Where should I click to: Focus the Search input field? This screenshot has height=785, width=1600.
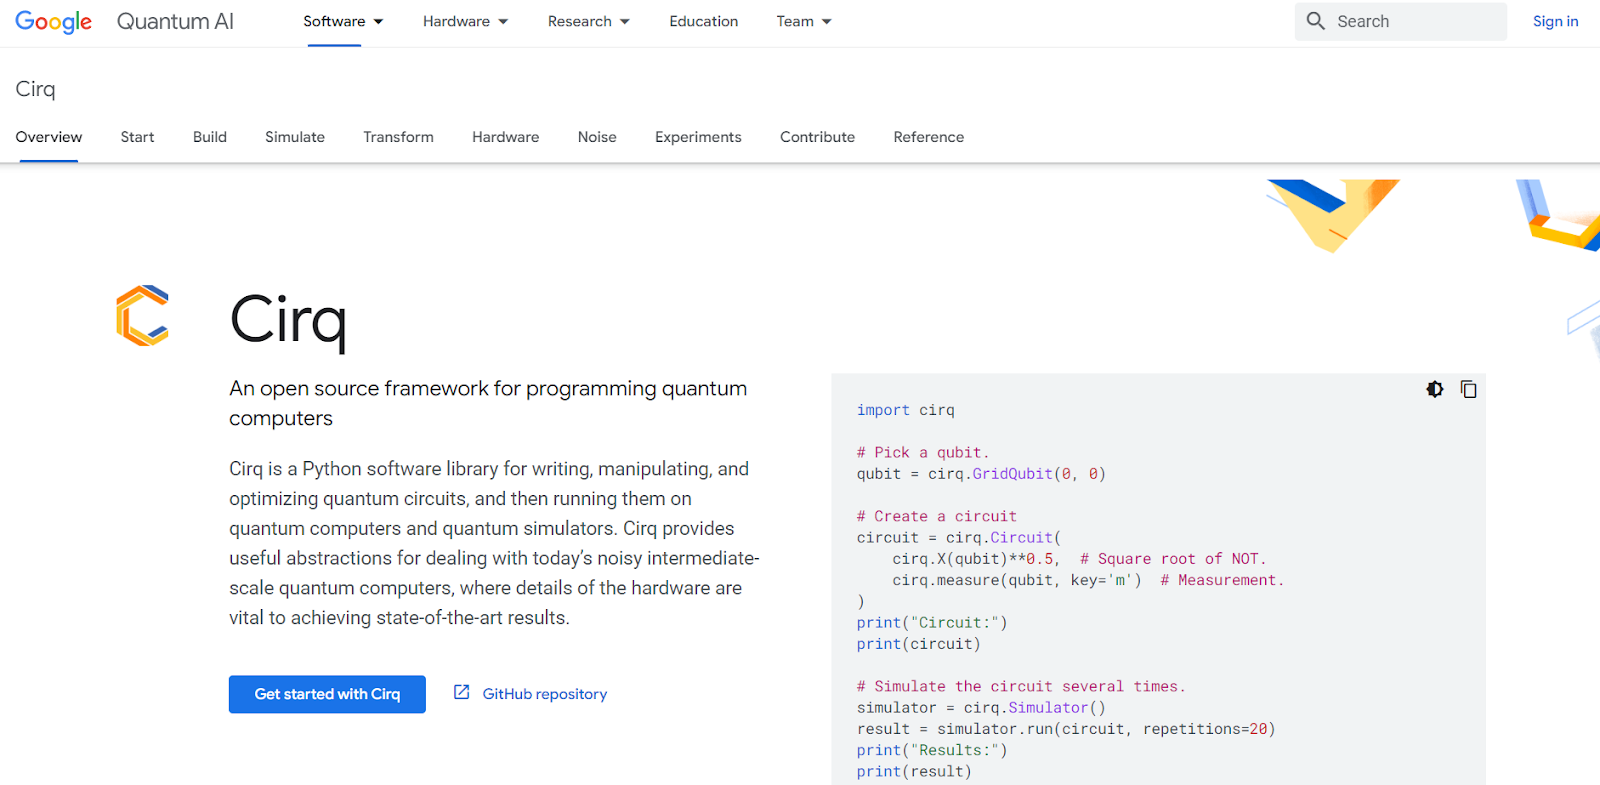click(1400, 21)
